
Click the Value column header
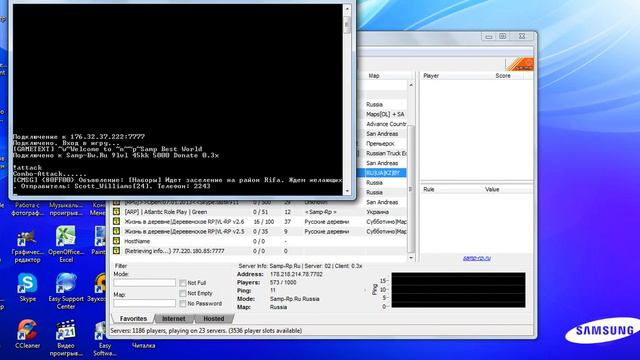tap(492, 189)
